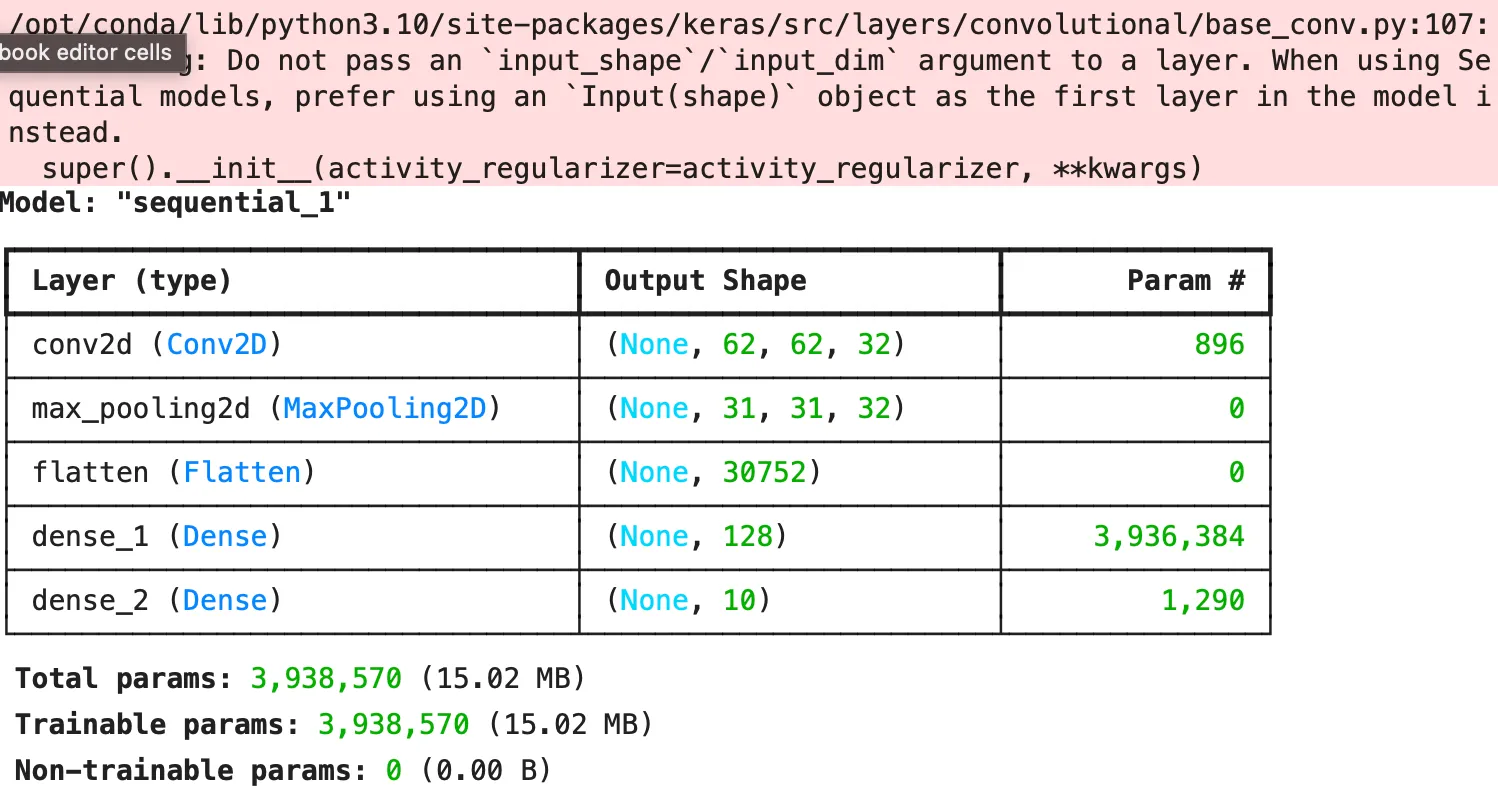Click the Non-trainable params summary line
The width and height of the screenshot is (1498, 810).
282,770
